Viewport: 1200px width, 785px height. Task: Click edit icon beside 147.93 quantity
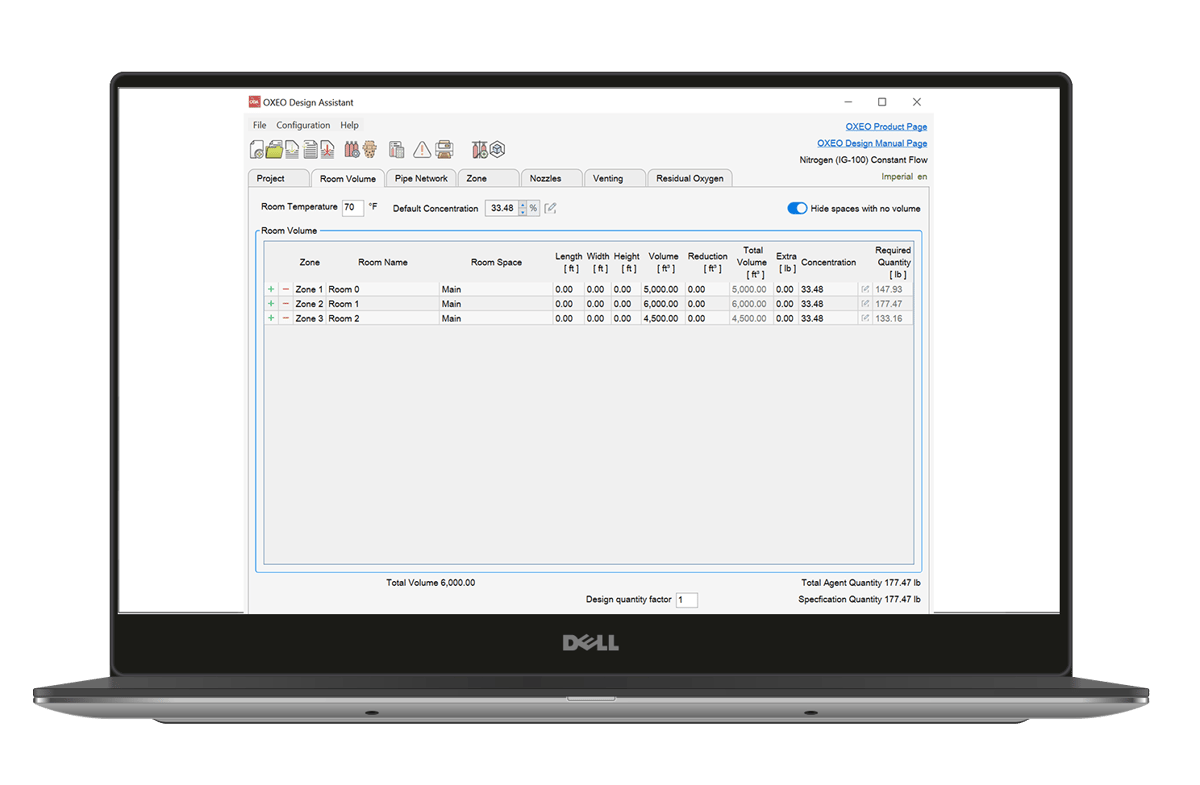coord(865,289)
